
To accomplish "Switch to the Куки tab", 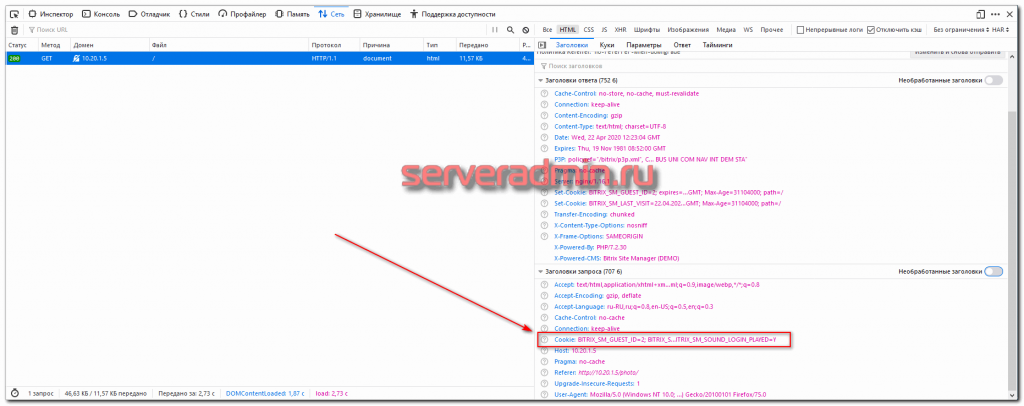I will click(607, 45).
